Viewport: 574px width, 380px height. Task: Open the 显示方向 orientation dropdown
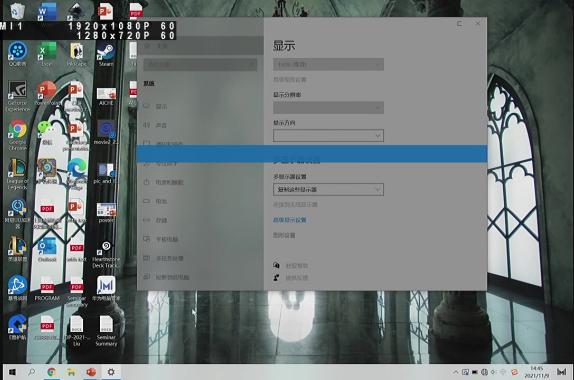tap(328, 135)
